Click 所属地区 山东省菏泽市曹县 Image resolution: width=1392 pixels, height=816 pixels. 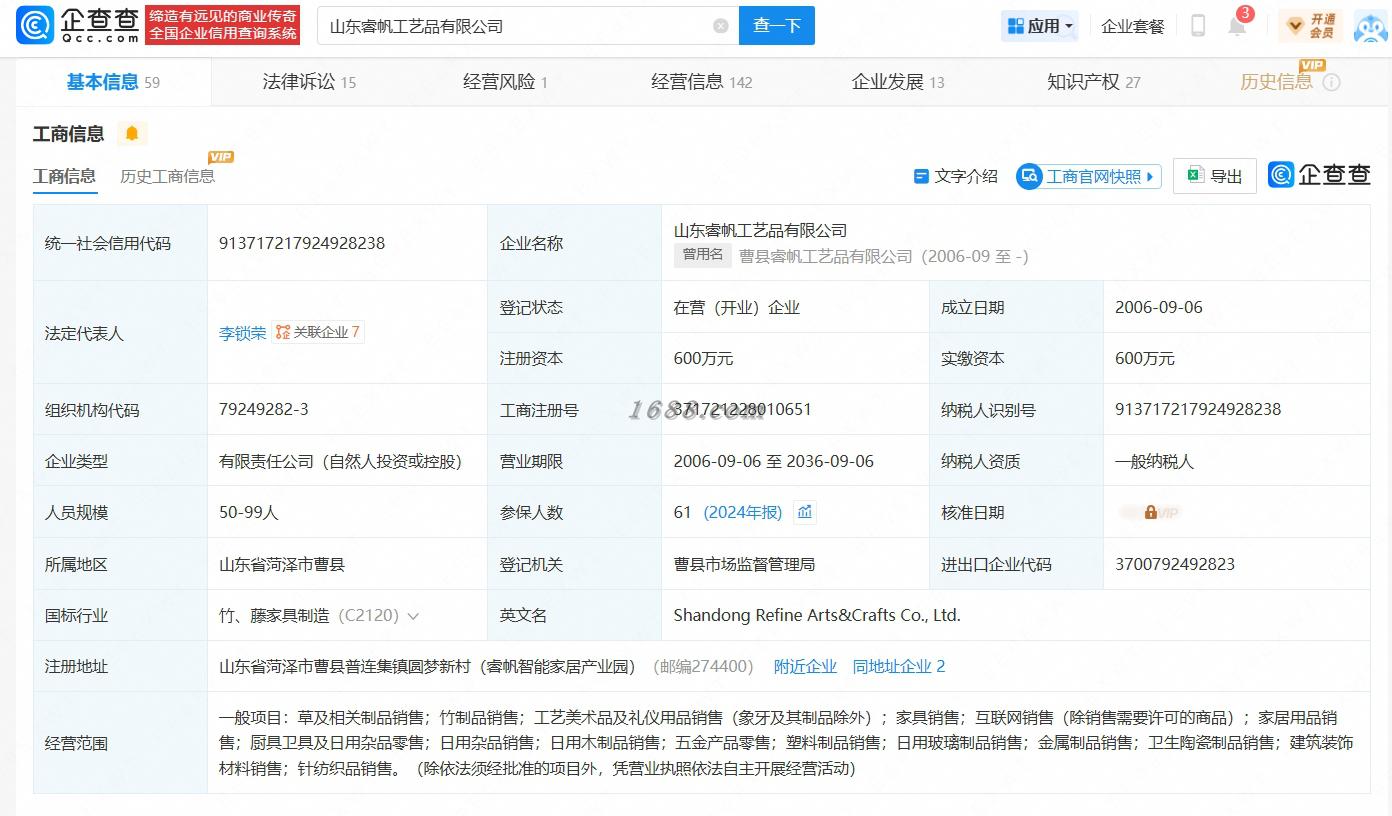[282, 564]
